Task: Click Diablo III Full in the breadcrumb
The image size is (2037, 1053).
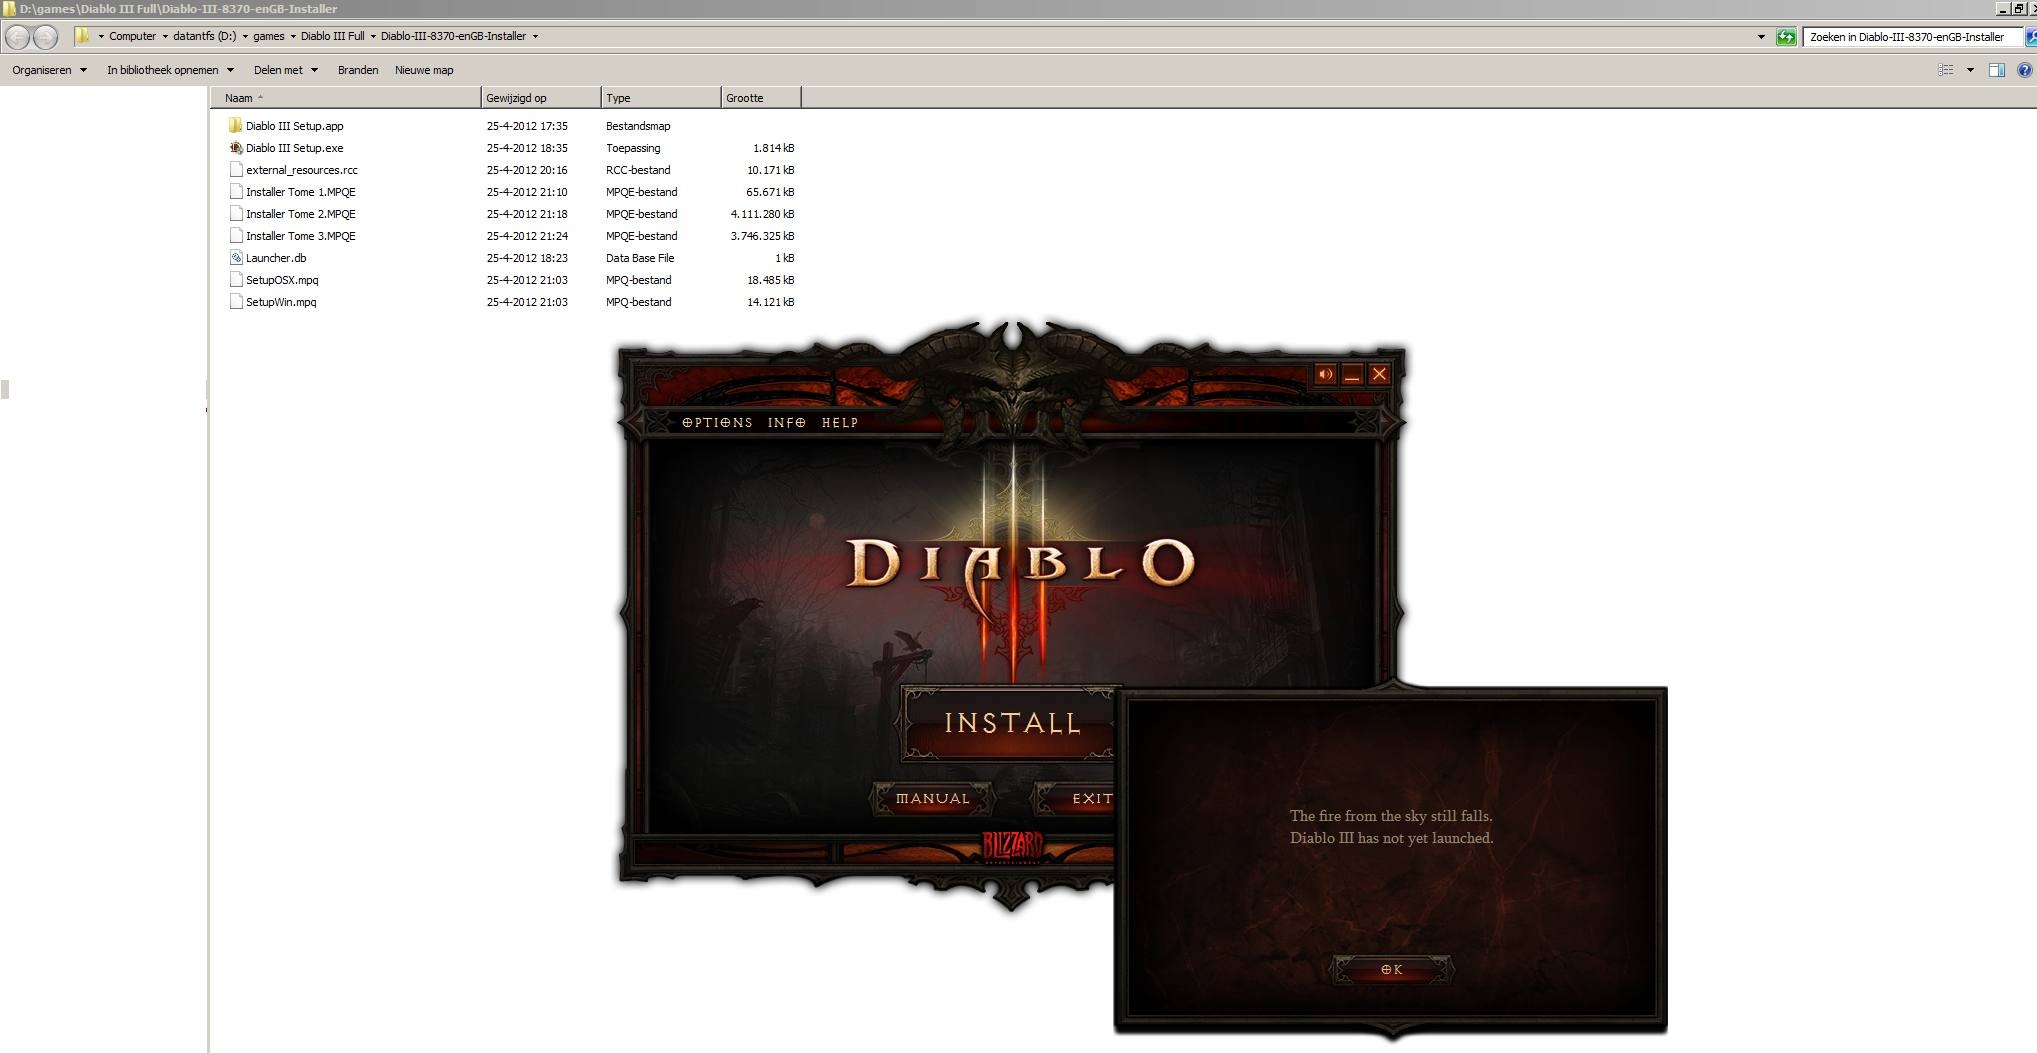Action: [x=332, y=36]
